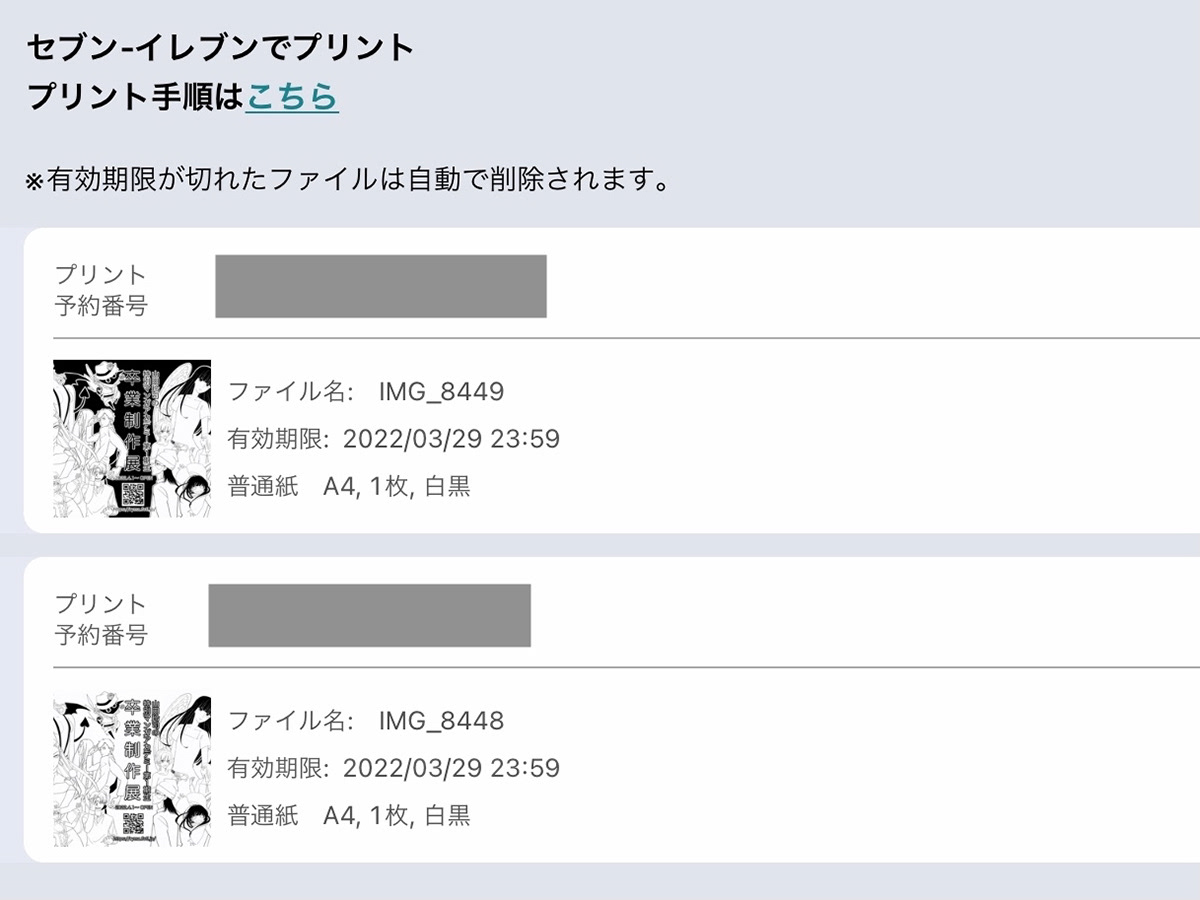Image resolution: width=1200 pixels, height=900 pixels.
Task: Click the 普通紙 A4 settings line under IMG_8449
Action: coord(349,487)
